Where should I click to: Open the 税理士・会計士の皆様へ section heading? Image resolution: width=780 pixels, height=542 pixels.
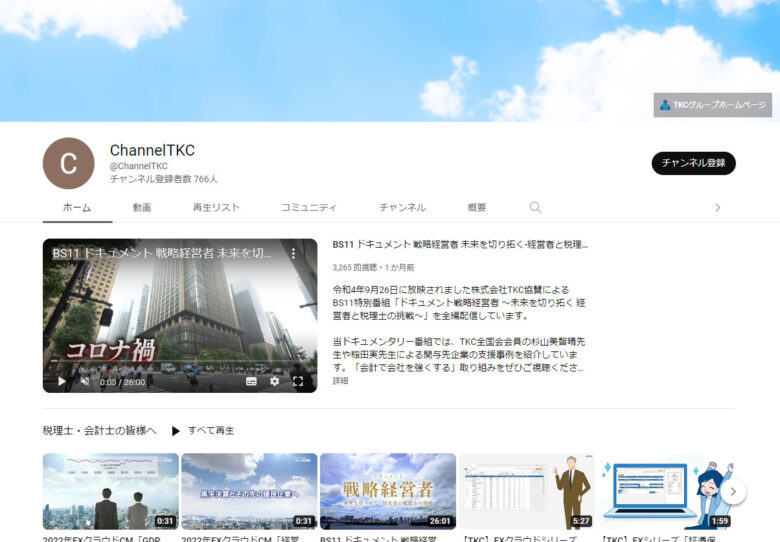coord(99,431)
